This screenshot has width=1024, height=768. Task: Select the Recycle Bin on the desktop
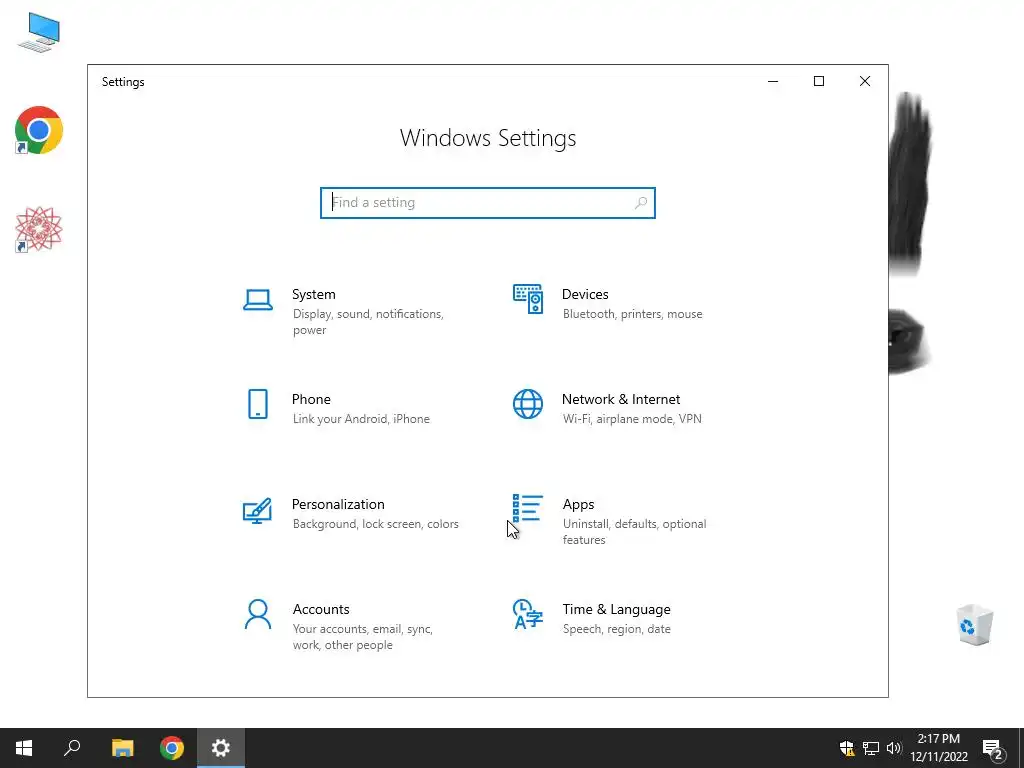point(974,625)
